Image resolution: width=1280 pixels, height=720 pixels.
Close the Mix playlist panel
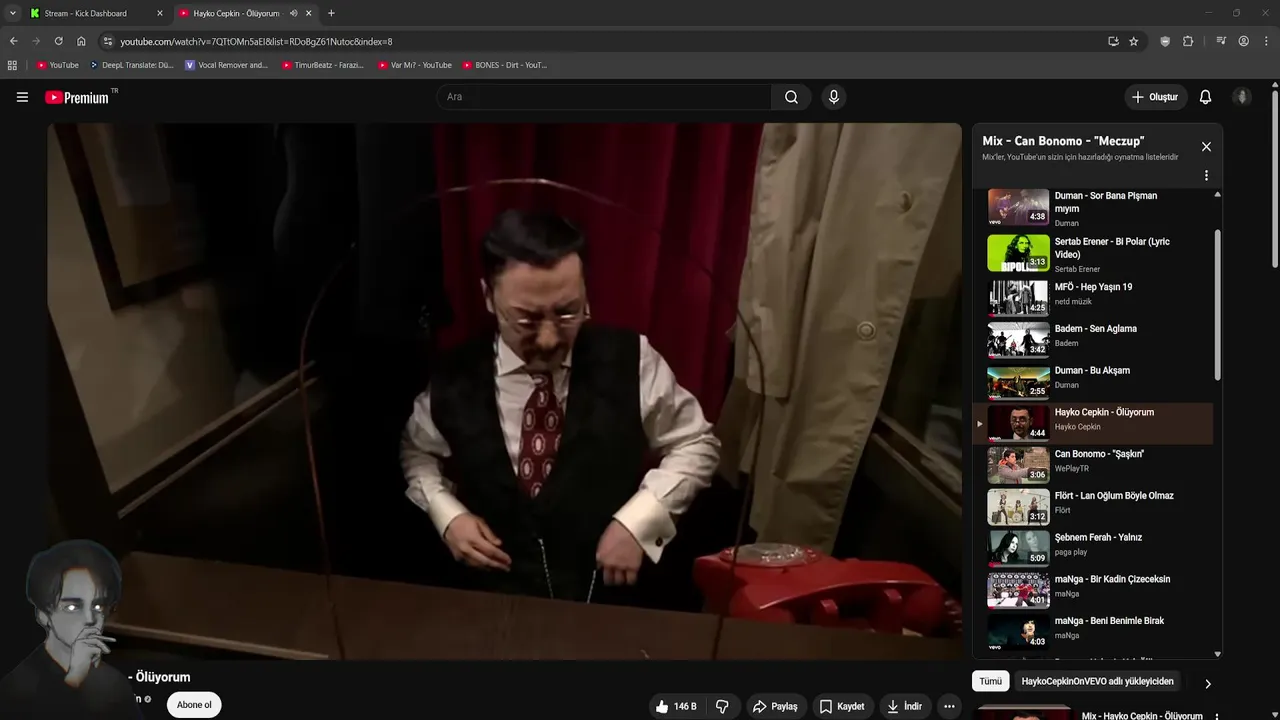pos(1206,147)
